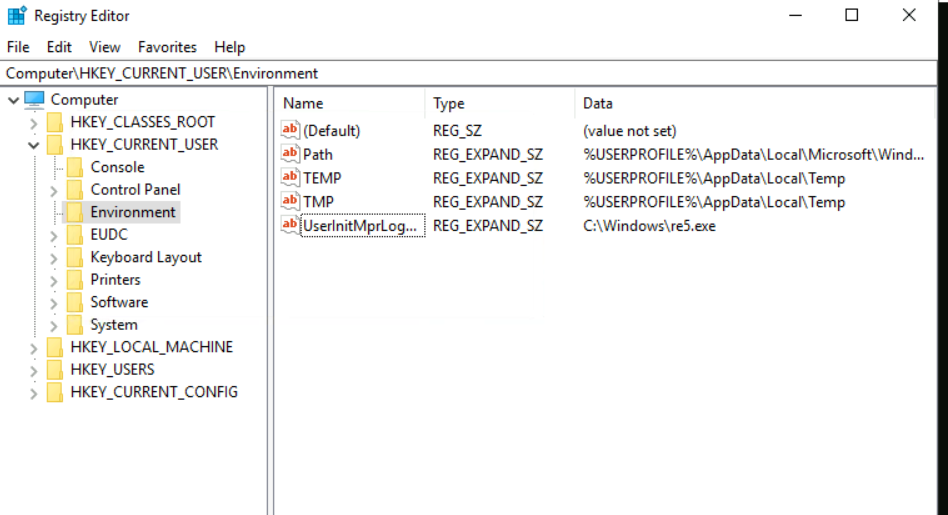Click the TEMP value's string icon
Viewport: 948px width, 515px height.
coord(290,177)
